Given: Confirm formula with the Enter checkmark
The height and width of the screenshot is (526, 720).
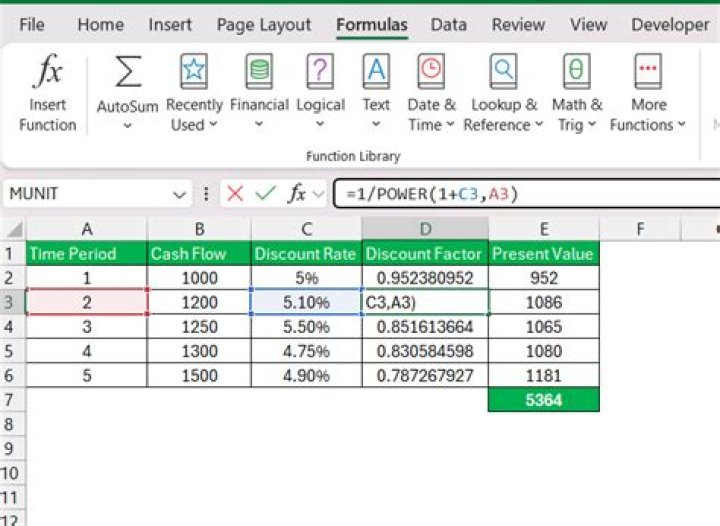Looking at the screenshot, I should click(266, 194).
